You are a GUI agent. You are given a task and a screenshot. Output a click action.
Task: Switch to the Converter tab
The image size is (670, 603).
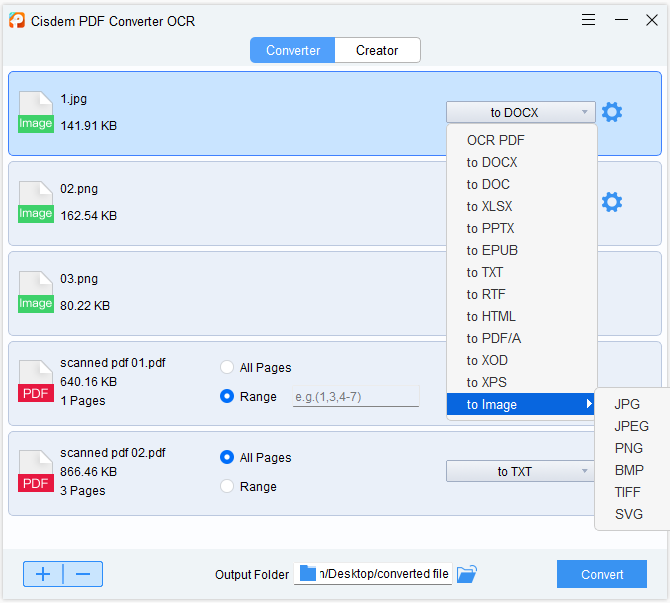click(293, 50)
